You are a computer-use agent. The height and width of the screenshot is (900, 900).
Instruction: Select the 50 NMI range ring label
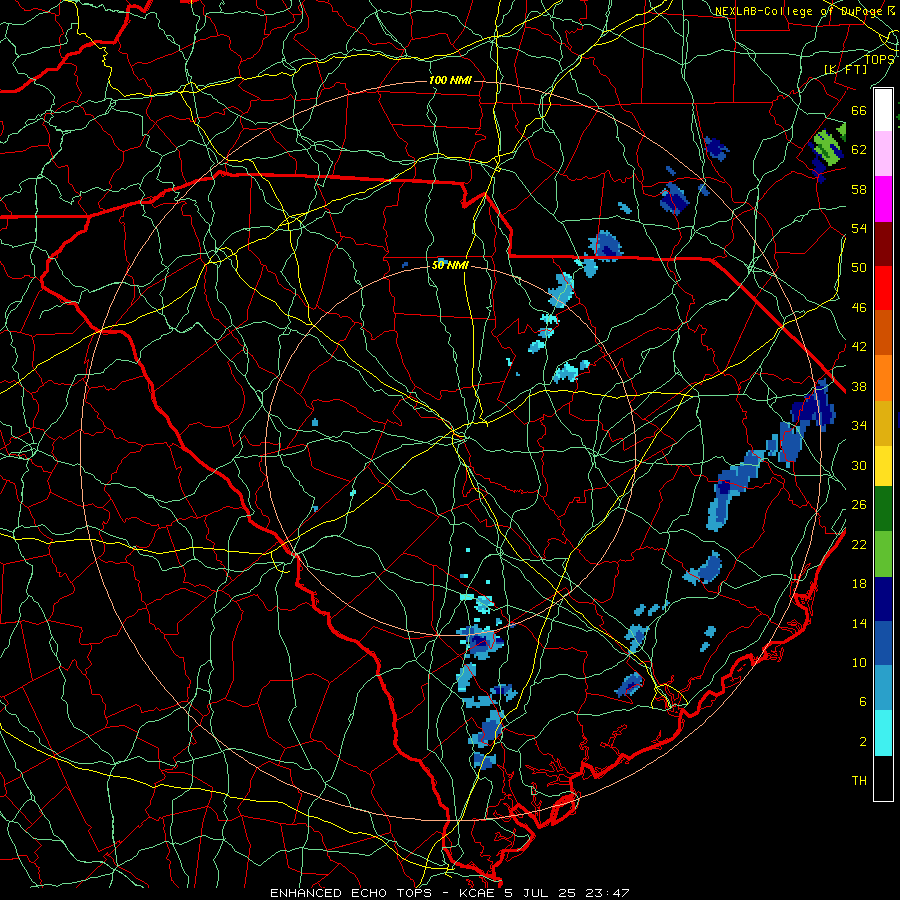point(450,265)
